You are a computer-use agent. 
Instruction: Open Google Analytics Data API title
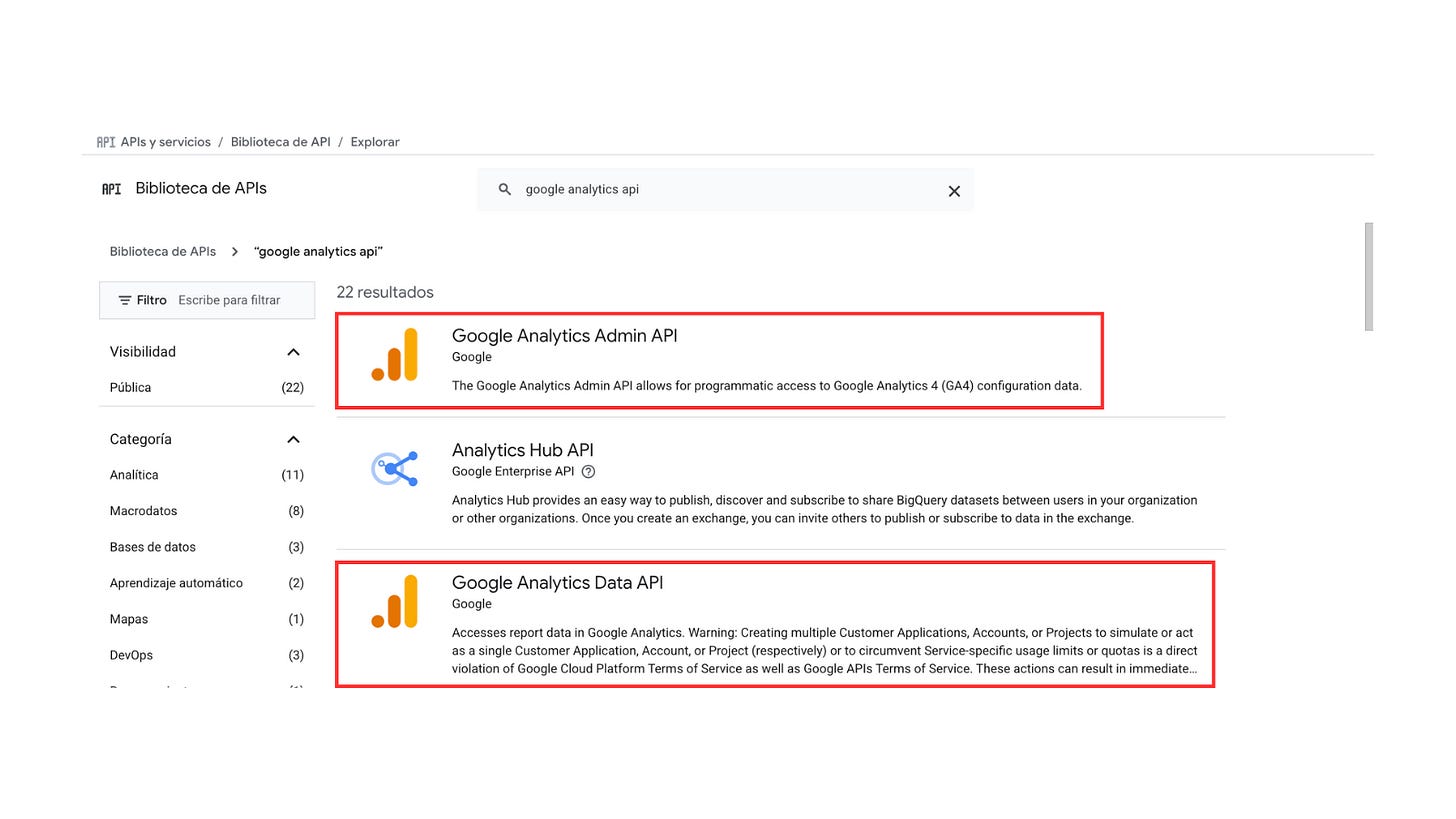coord(557,583)
